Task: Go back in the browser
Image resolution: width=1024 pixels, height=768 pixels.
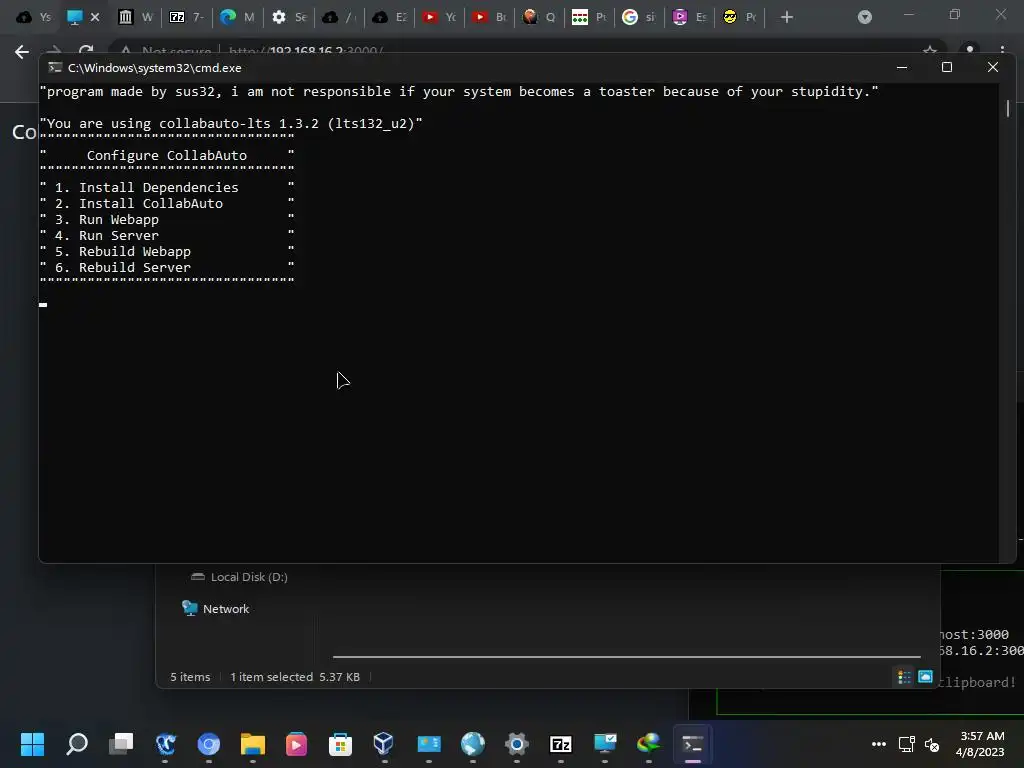Action: pos(22,52)
